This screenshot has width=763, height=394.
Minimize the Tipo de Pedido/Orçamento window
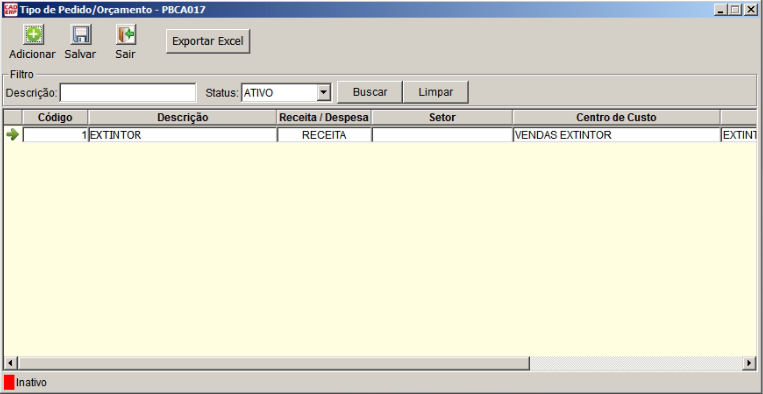point(721,9)
